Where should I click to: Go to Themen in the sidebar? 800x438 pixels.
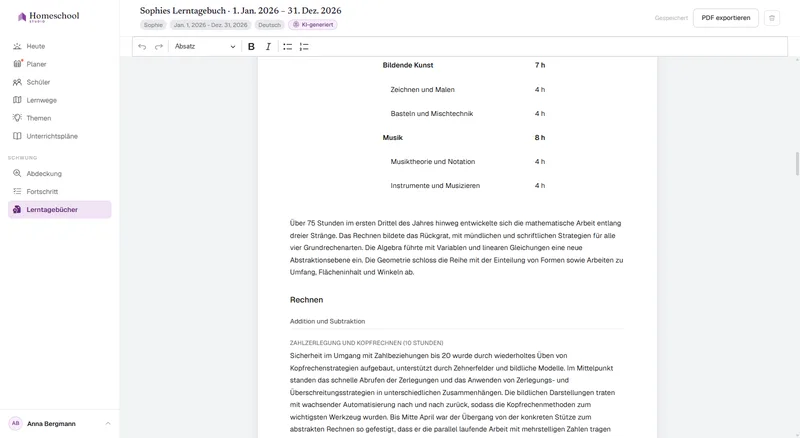[60, 118]
